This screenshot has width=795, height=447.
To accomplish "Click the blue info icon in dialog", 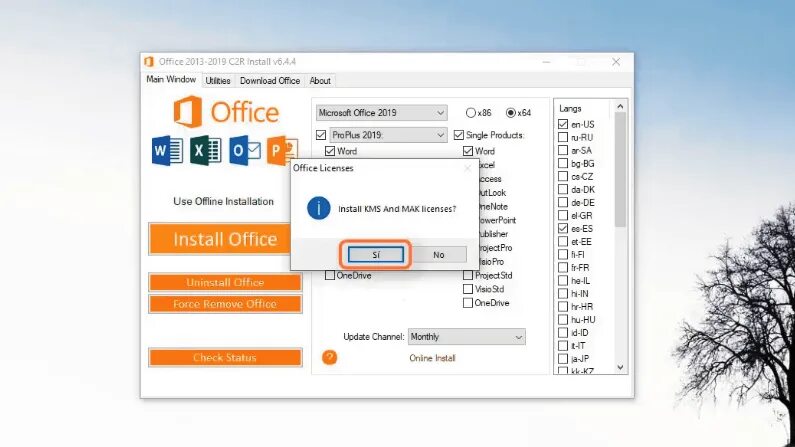I will coord(319,208).
